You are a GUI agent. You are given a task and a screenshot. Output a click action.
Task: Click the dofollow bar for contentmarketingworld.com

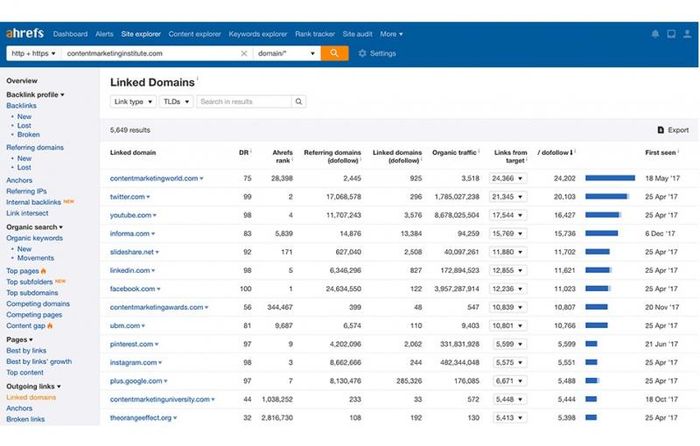[610, 178]
